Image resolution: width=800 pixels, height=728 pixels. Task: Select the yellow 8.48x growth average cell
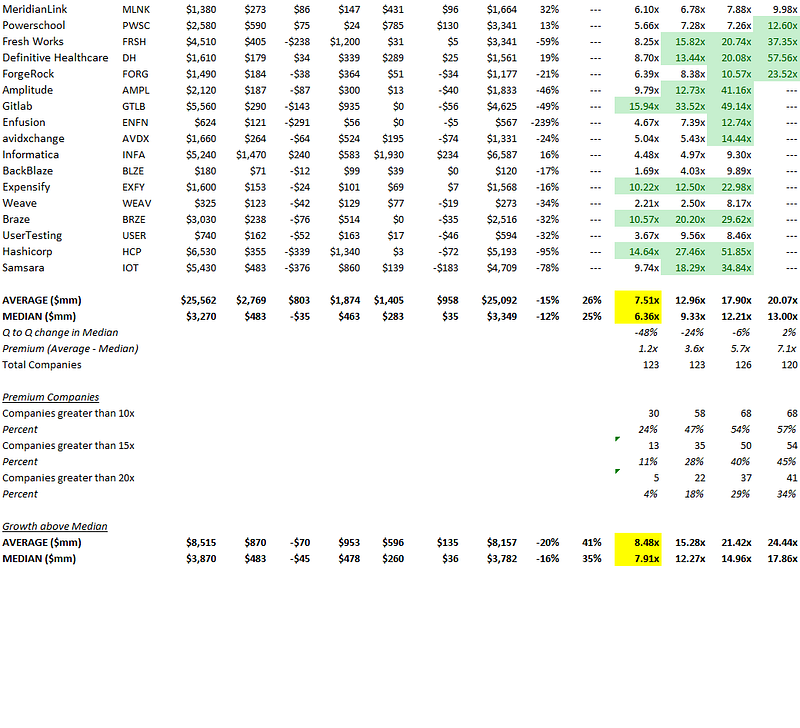click(638, 542)
